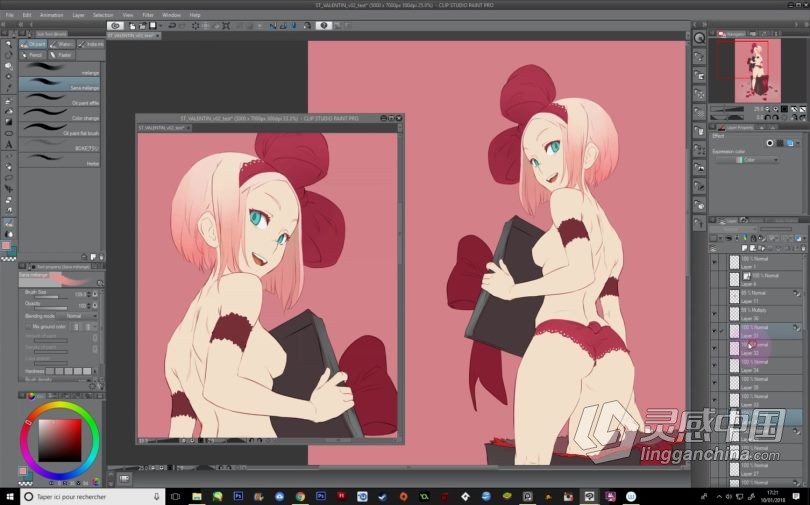Open the Window menu
The height and width of the screenshot is (505, 810).
(172, 15)
